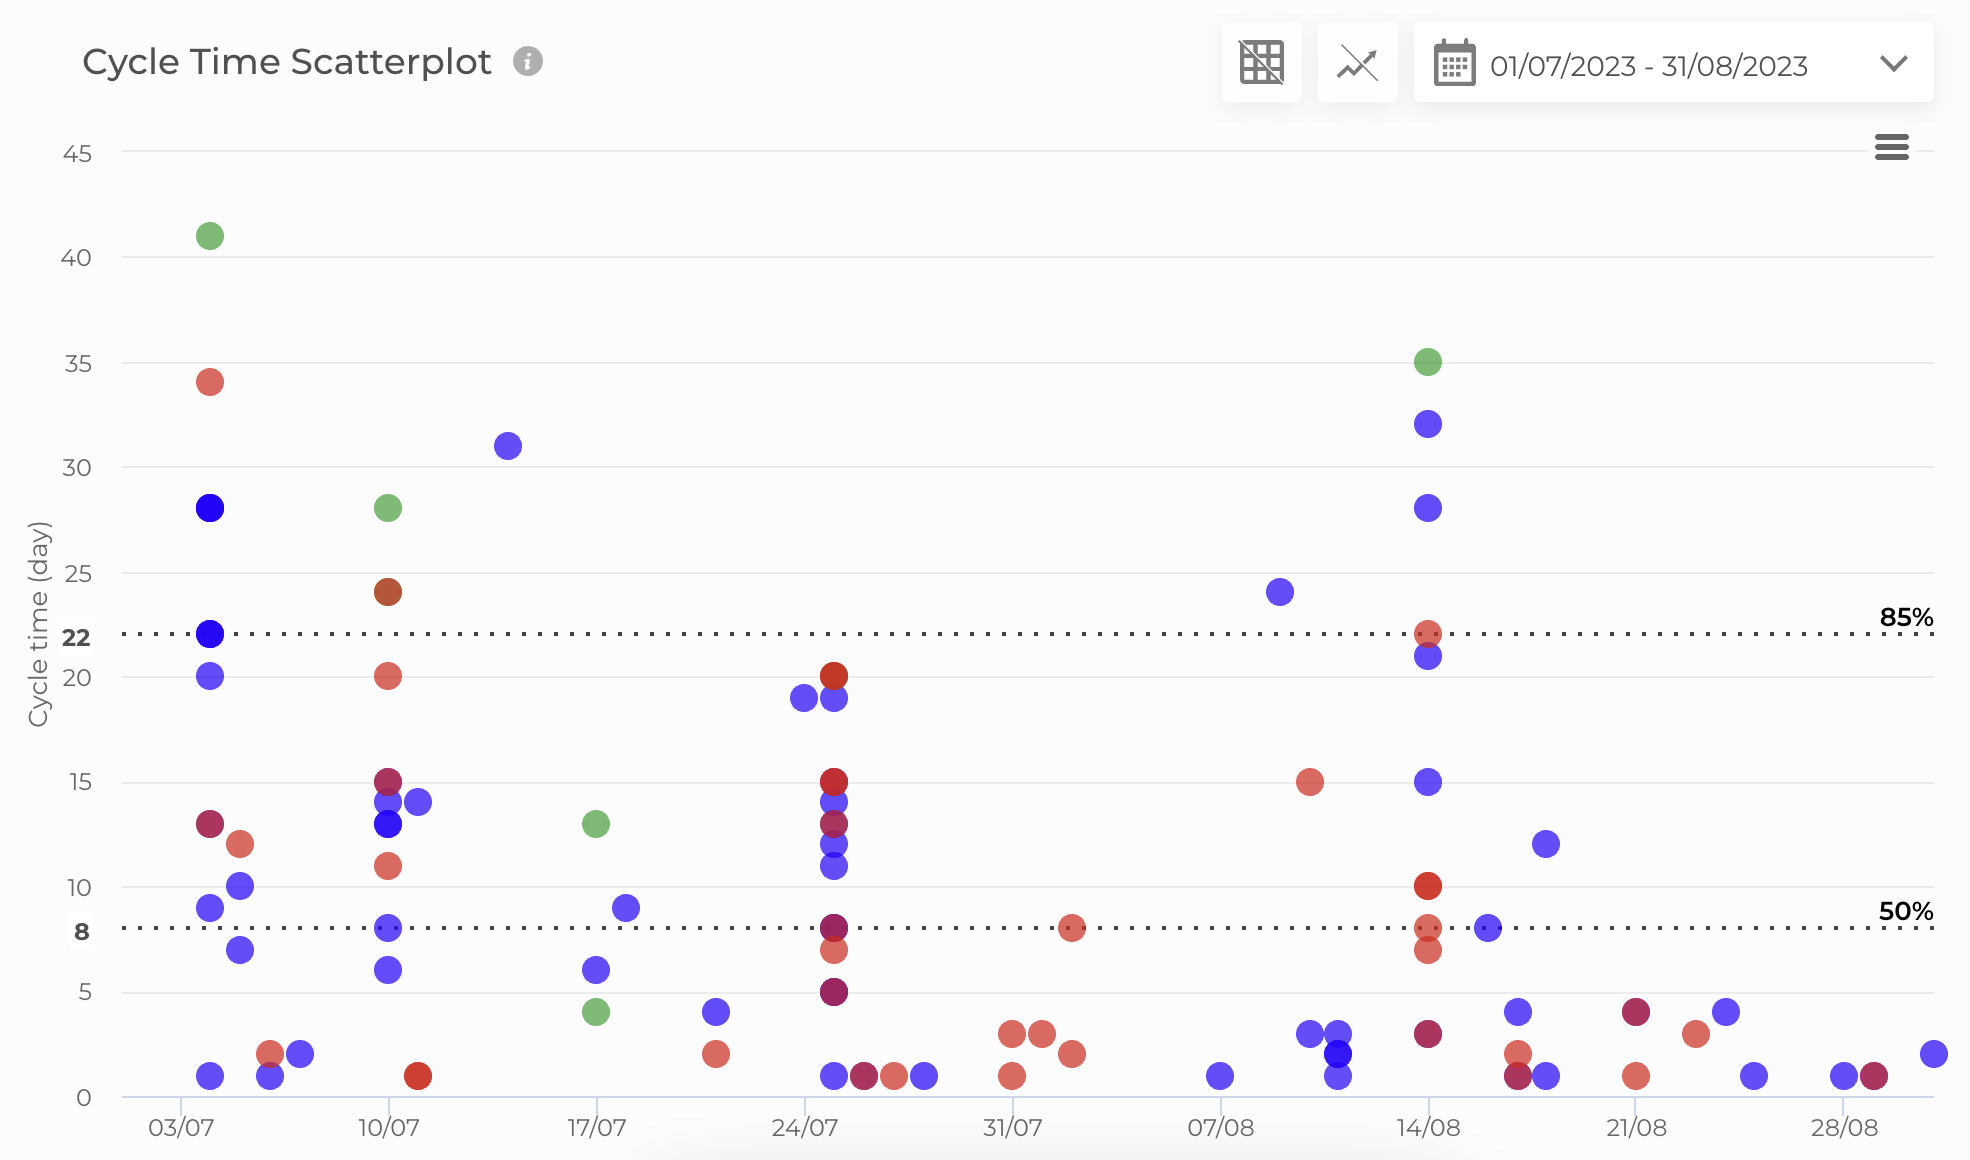Select the green outlier dot at 41 days
The image size is (1970, 1160).
209,236
